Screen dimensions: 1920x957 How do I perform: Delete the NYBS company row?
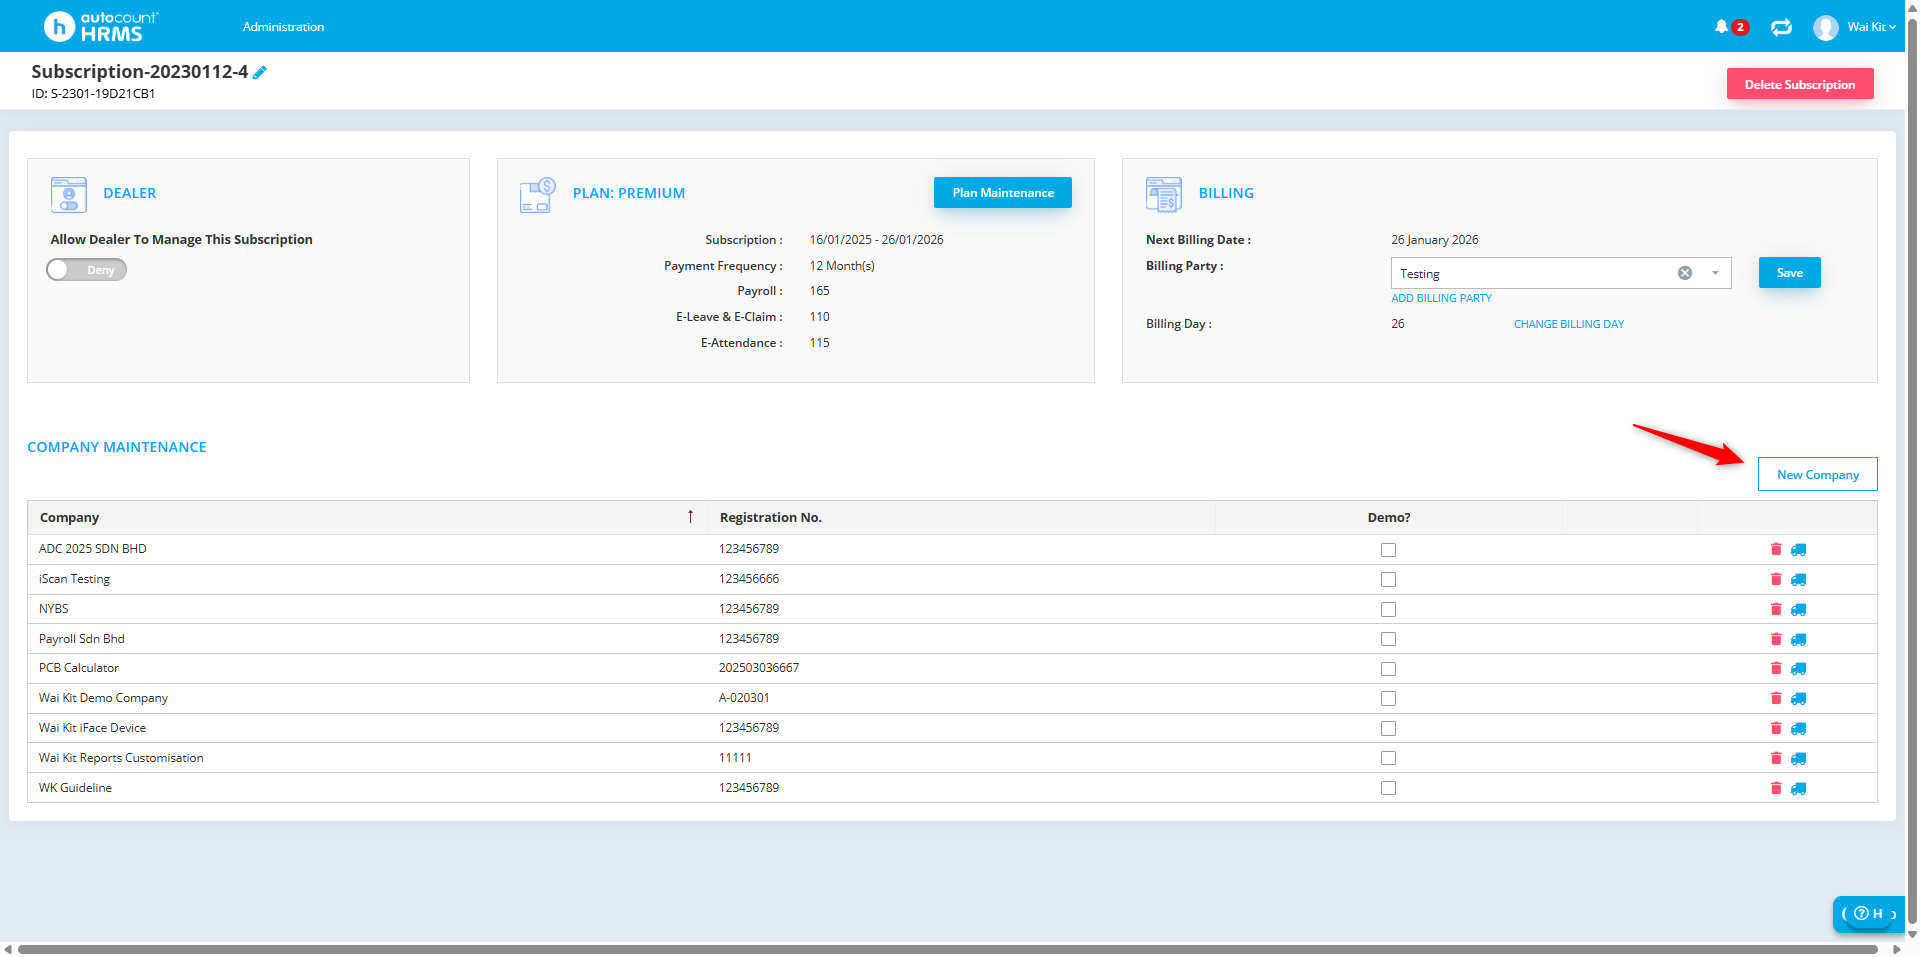pos(1776,609)
